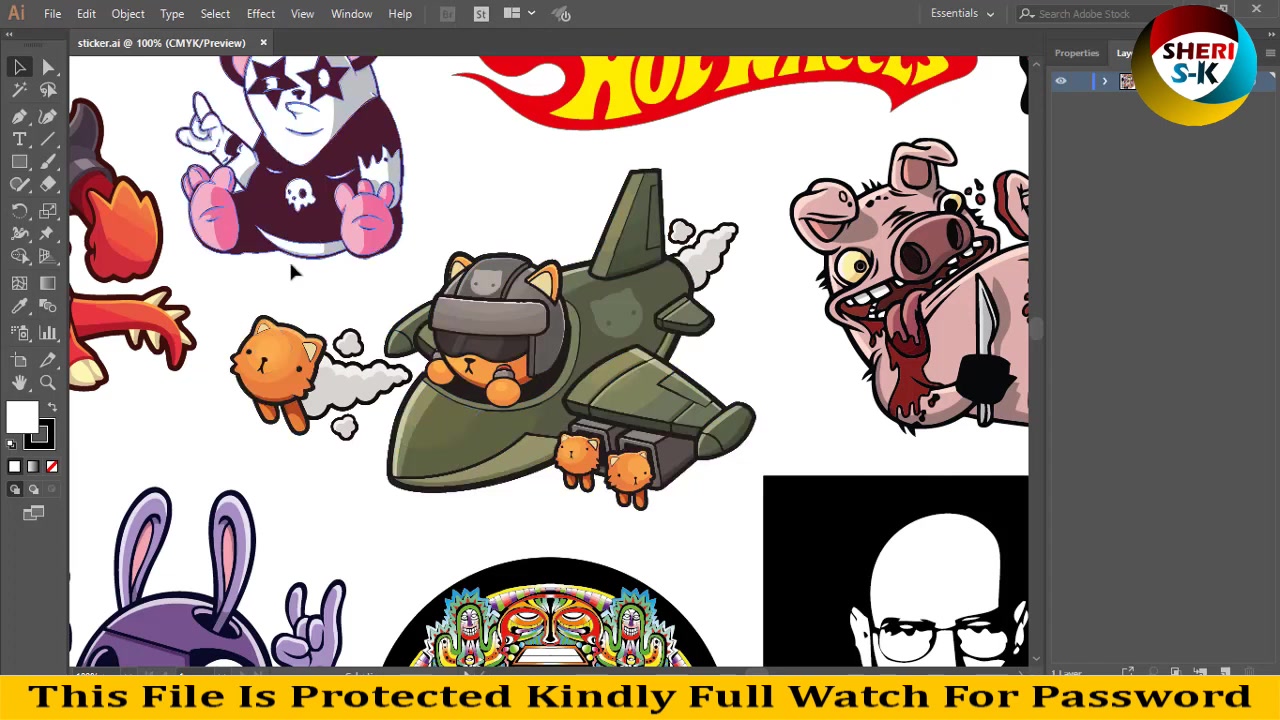Screen dimensions: 1280x720
Task: Expand Arrange Documents dropdown arrow
Action: click(x=531, y=14)
